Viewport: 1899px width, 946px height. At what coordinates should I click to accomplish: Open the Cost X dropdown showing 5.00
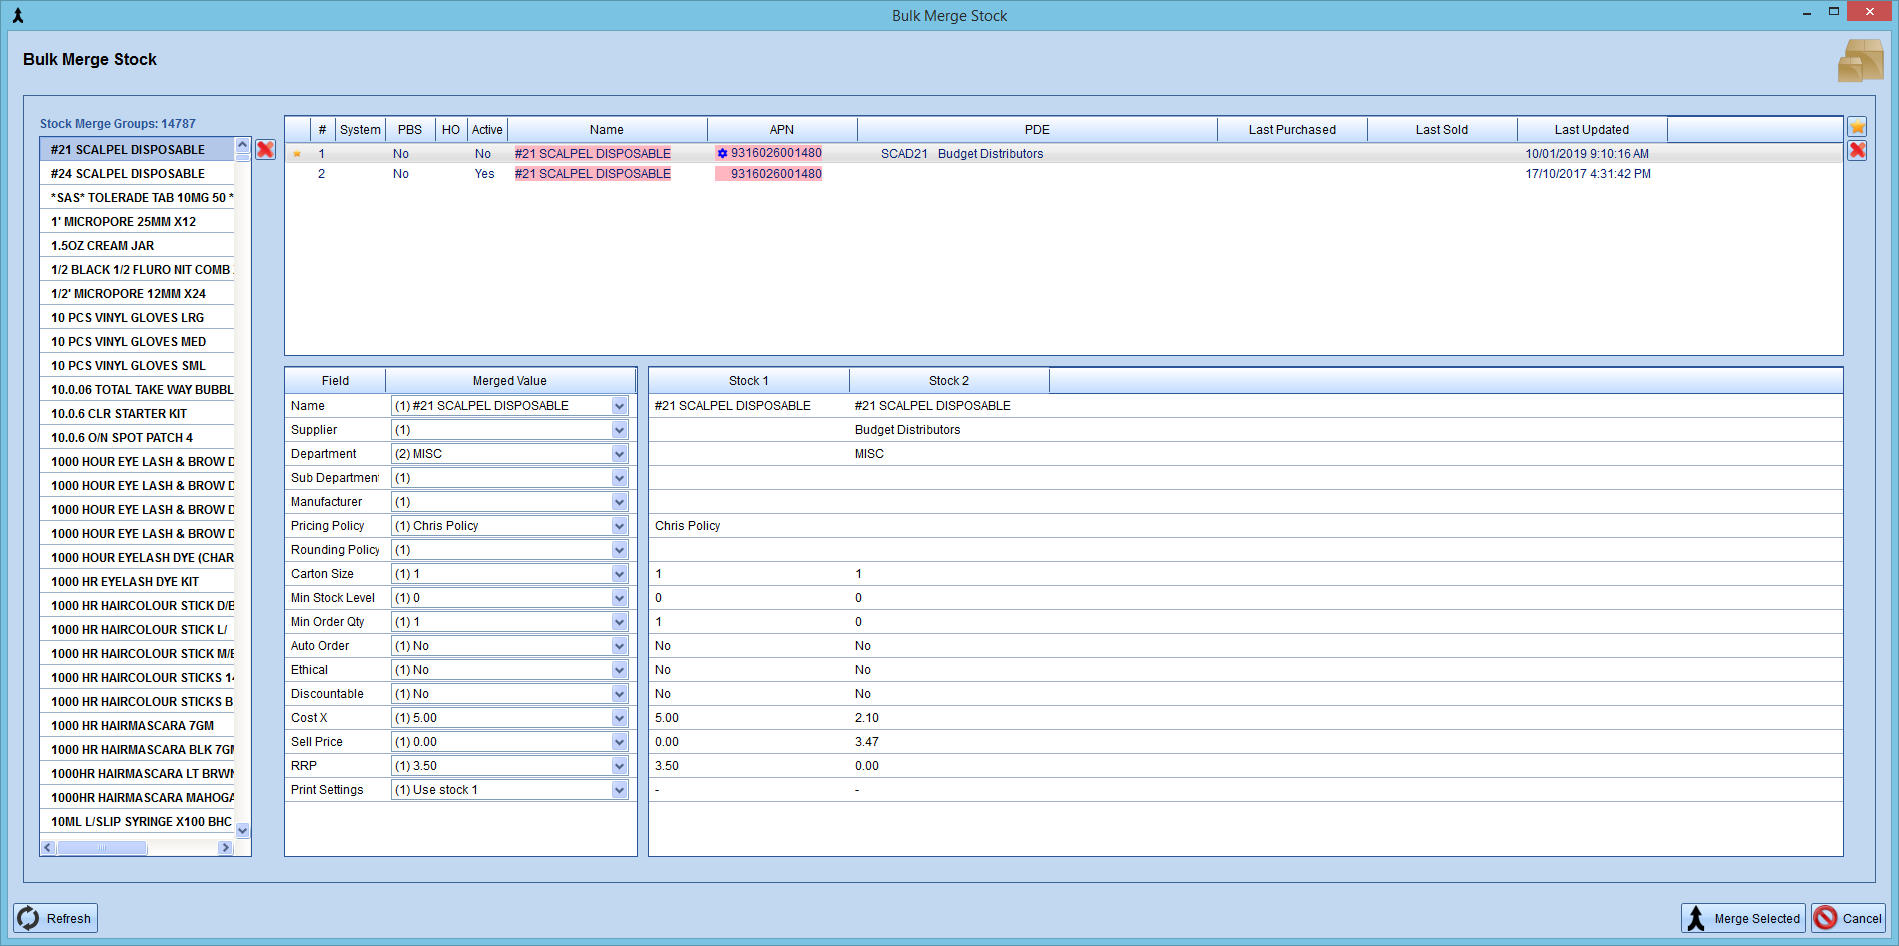tap(620, 717)
